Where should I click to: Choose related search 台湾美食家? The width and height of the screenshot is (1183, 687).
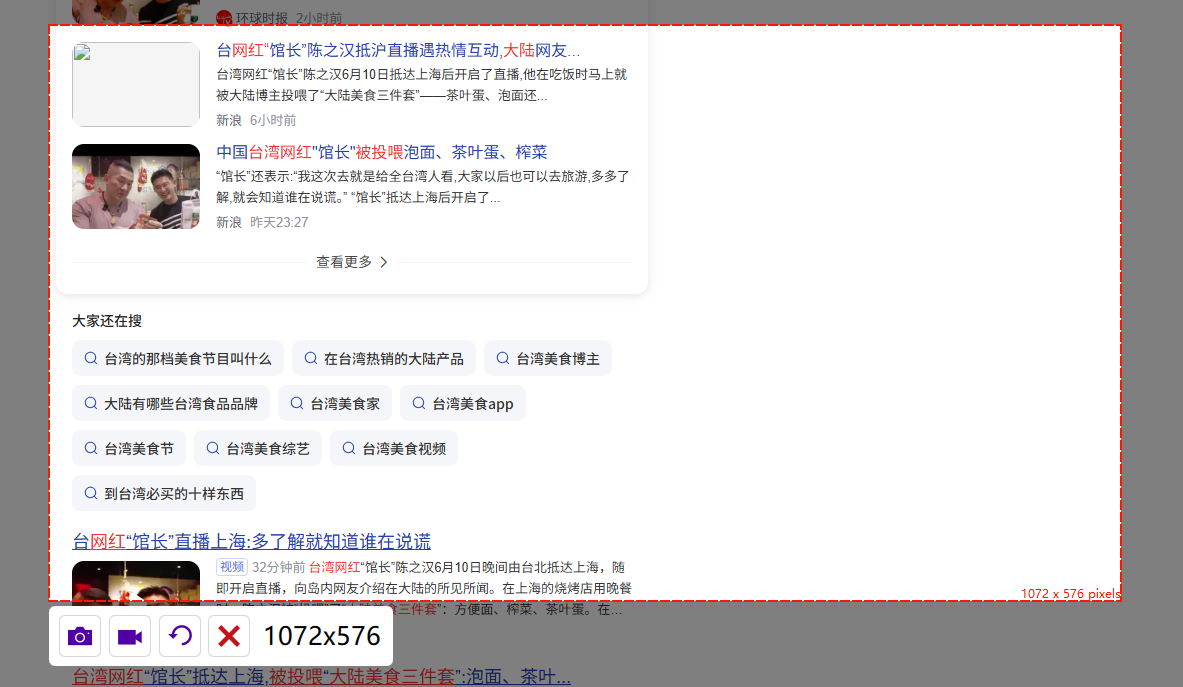(x=335, y=403)
